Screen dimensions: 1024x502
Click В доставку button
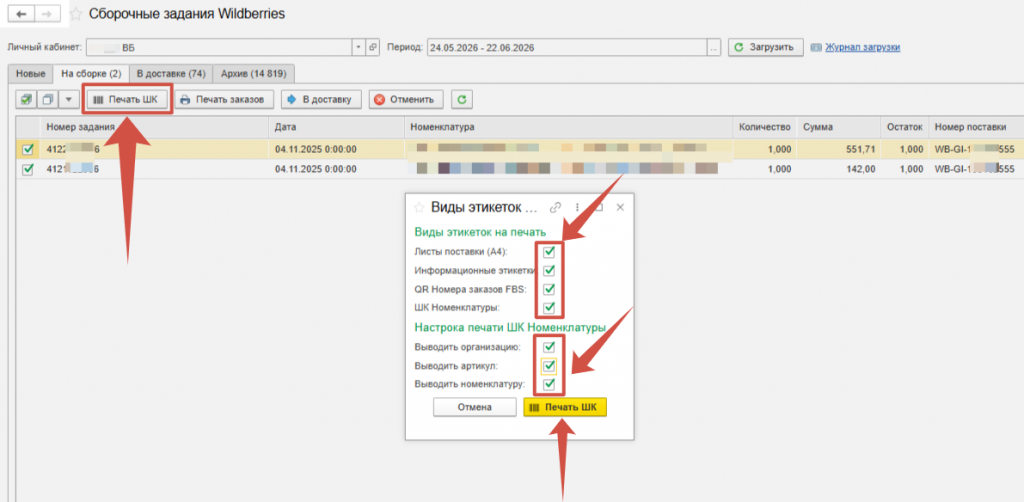tap(321, 100)
